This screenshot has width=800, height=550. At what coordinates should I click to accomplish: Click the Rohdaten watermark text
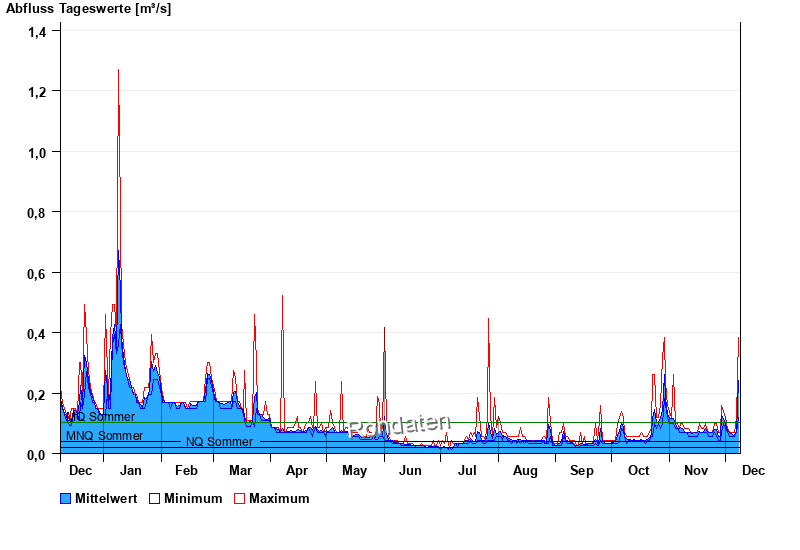tap(399, 426)
